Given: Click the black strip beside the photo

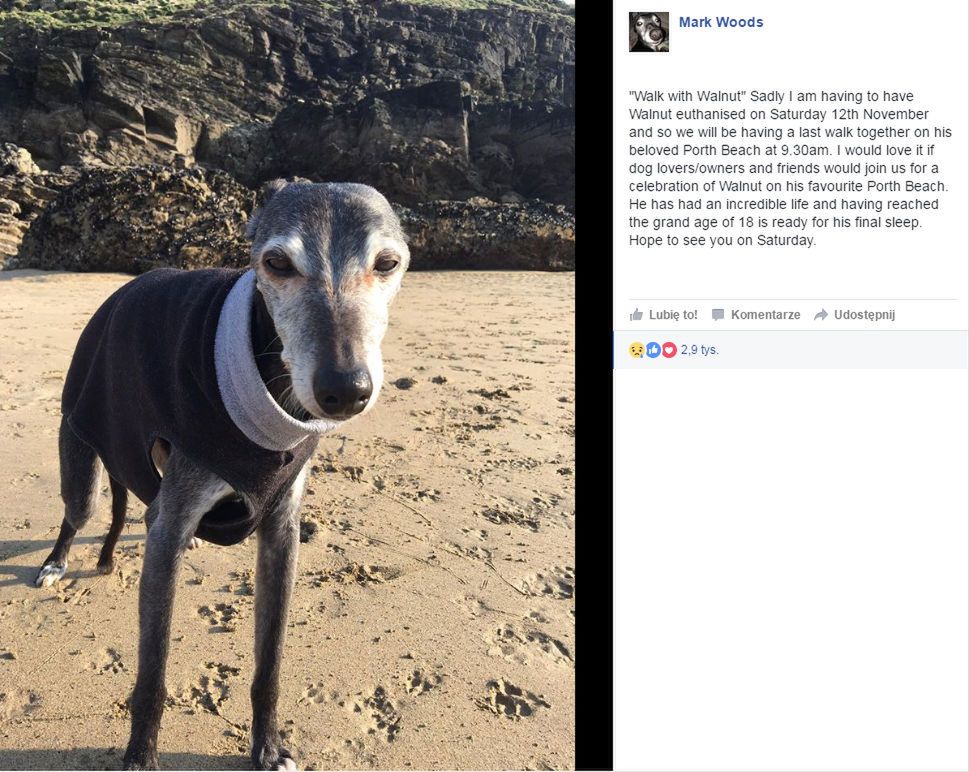Looking at the screenshot, I should point(594,386).
